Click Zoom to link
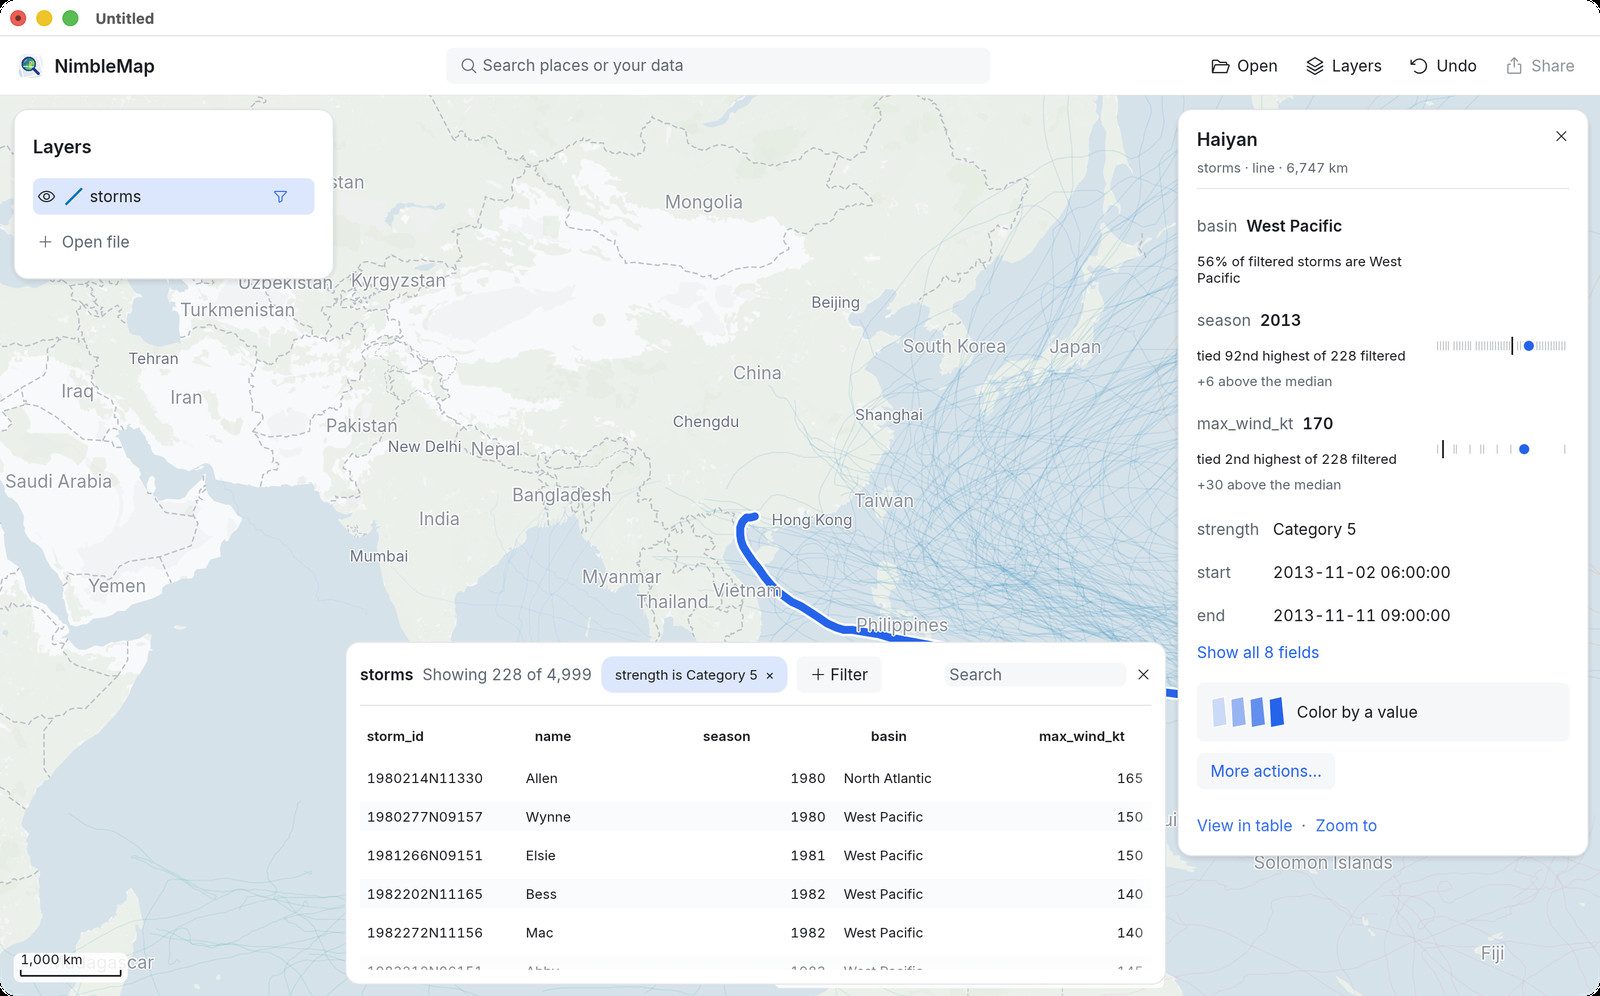Screen dimensions: 1600x996 [1346, 826]
